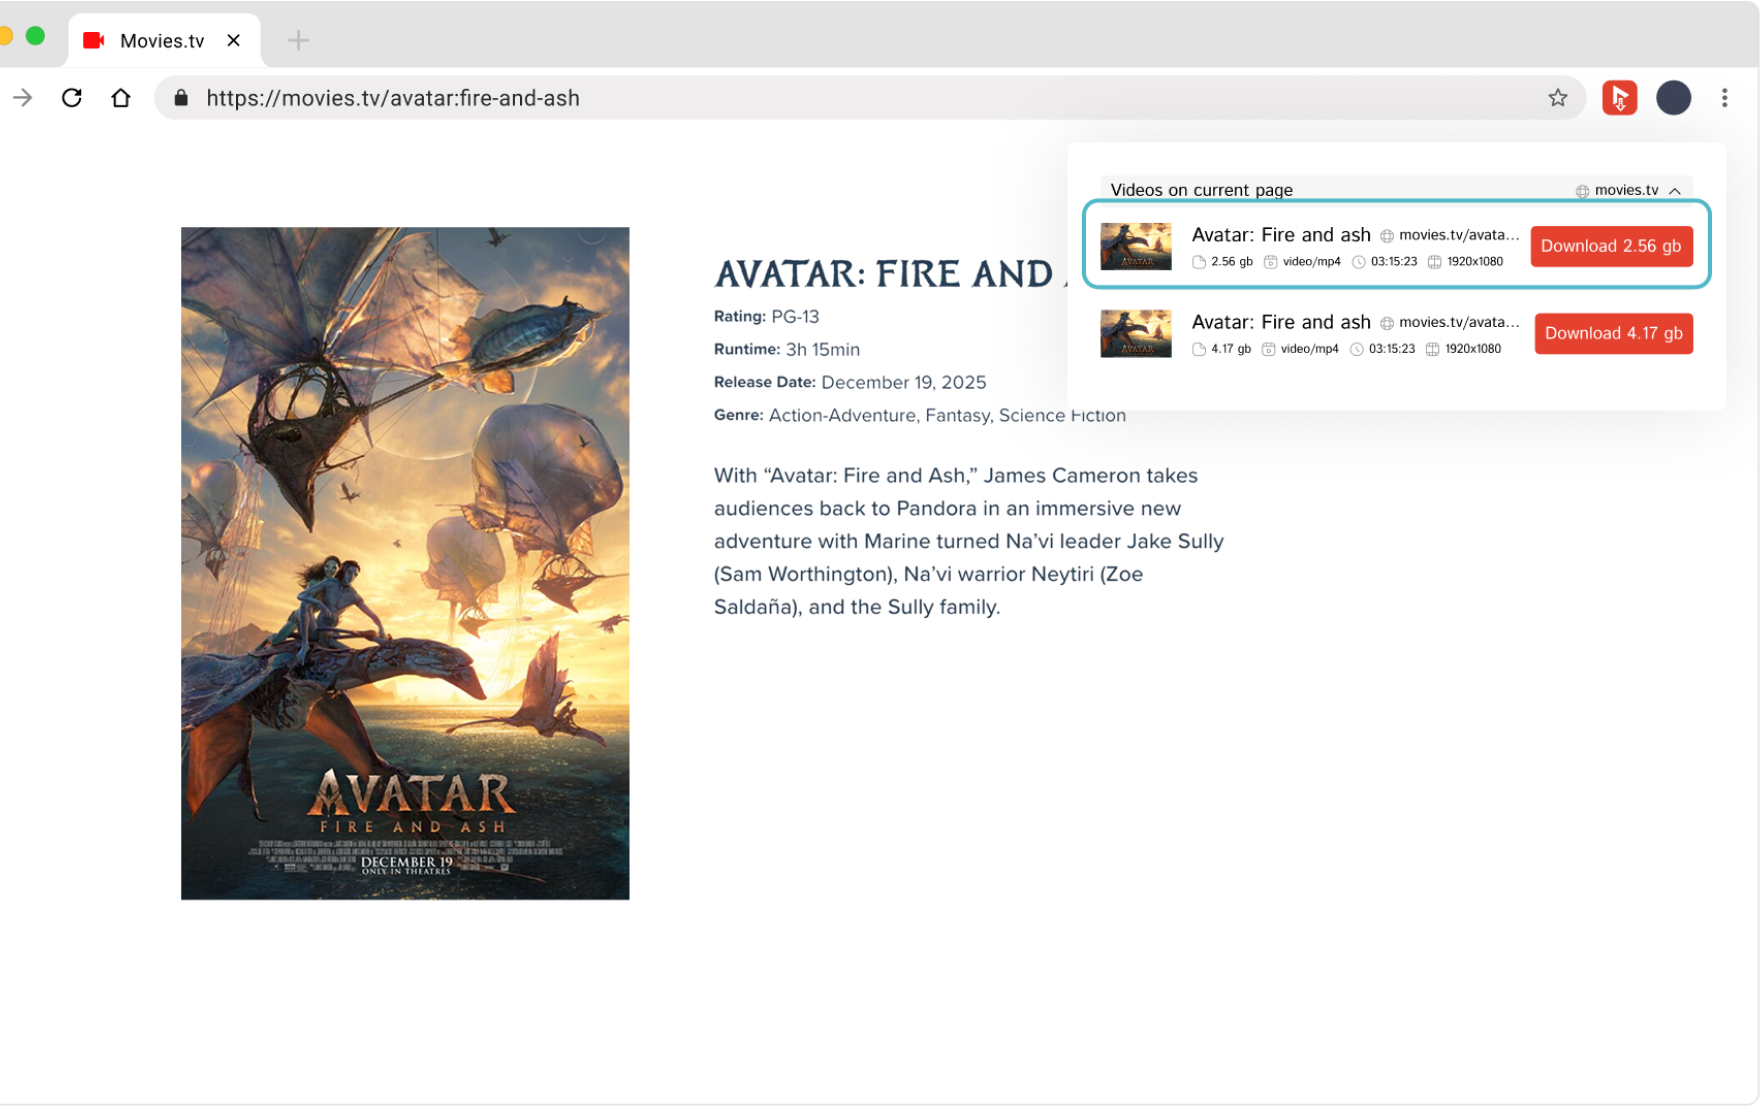
Task: Open a new browser tab
Action: (x=298, y=40)
